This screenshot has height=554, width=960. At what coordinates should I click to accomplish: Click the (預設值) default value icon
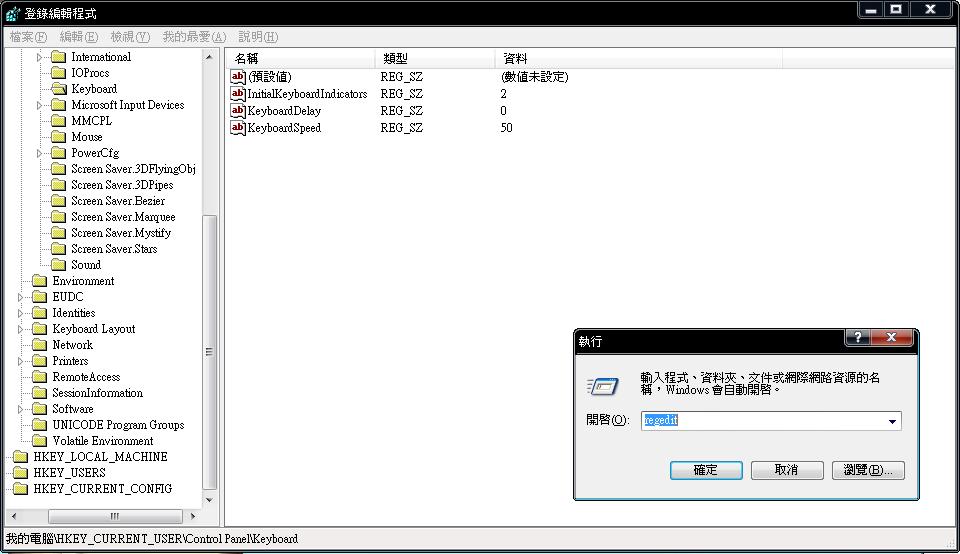(238, 77)
